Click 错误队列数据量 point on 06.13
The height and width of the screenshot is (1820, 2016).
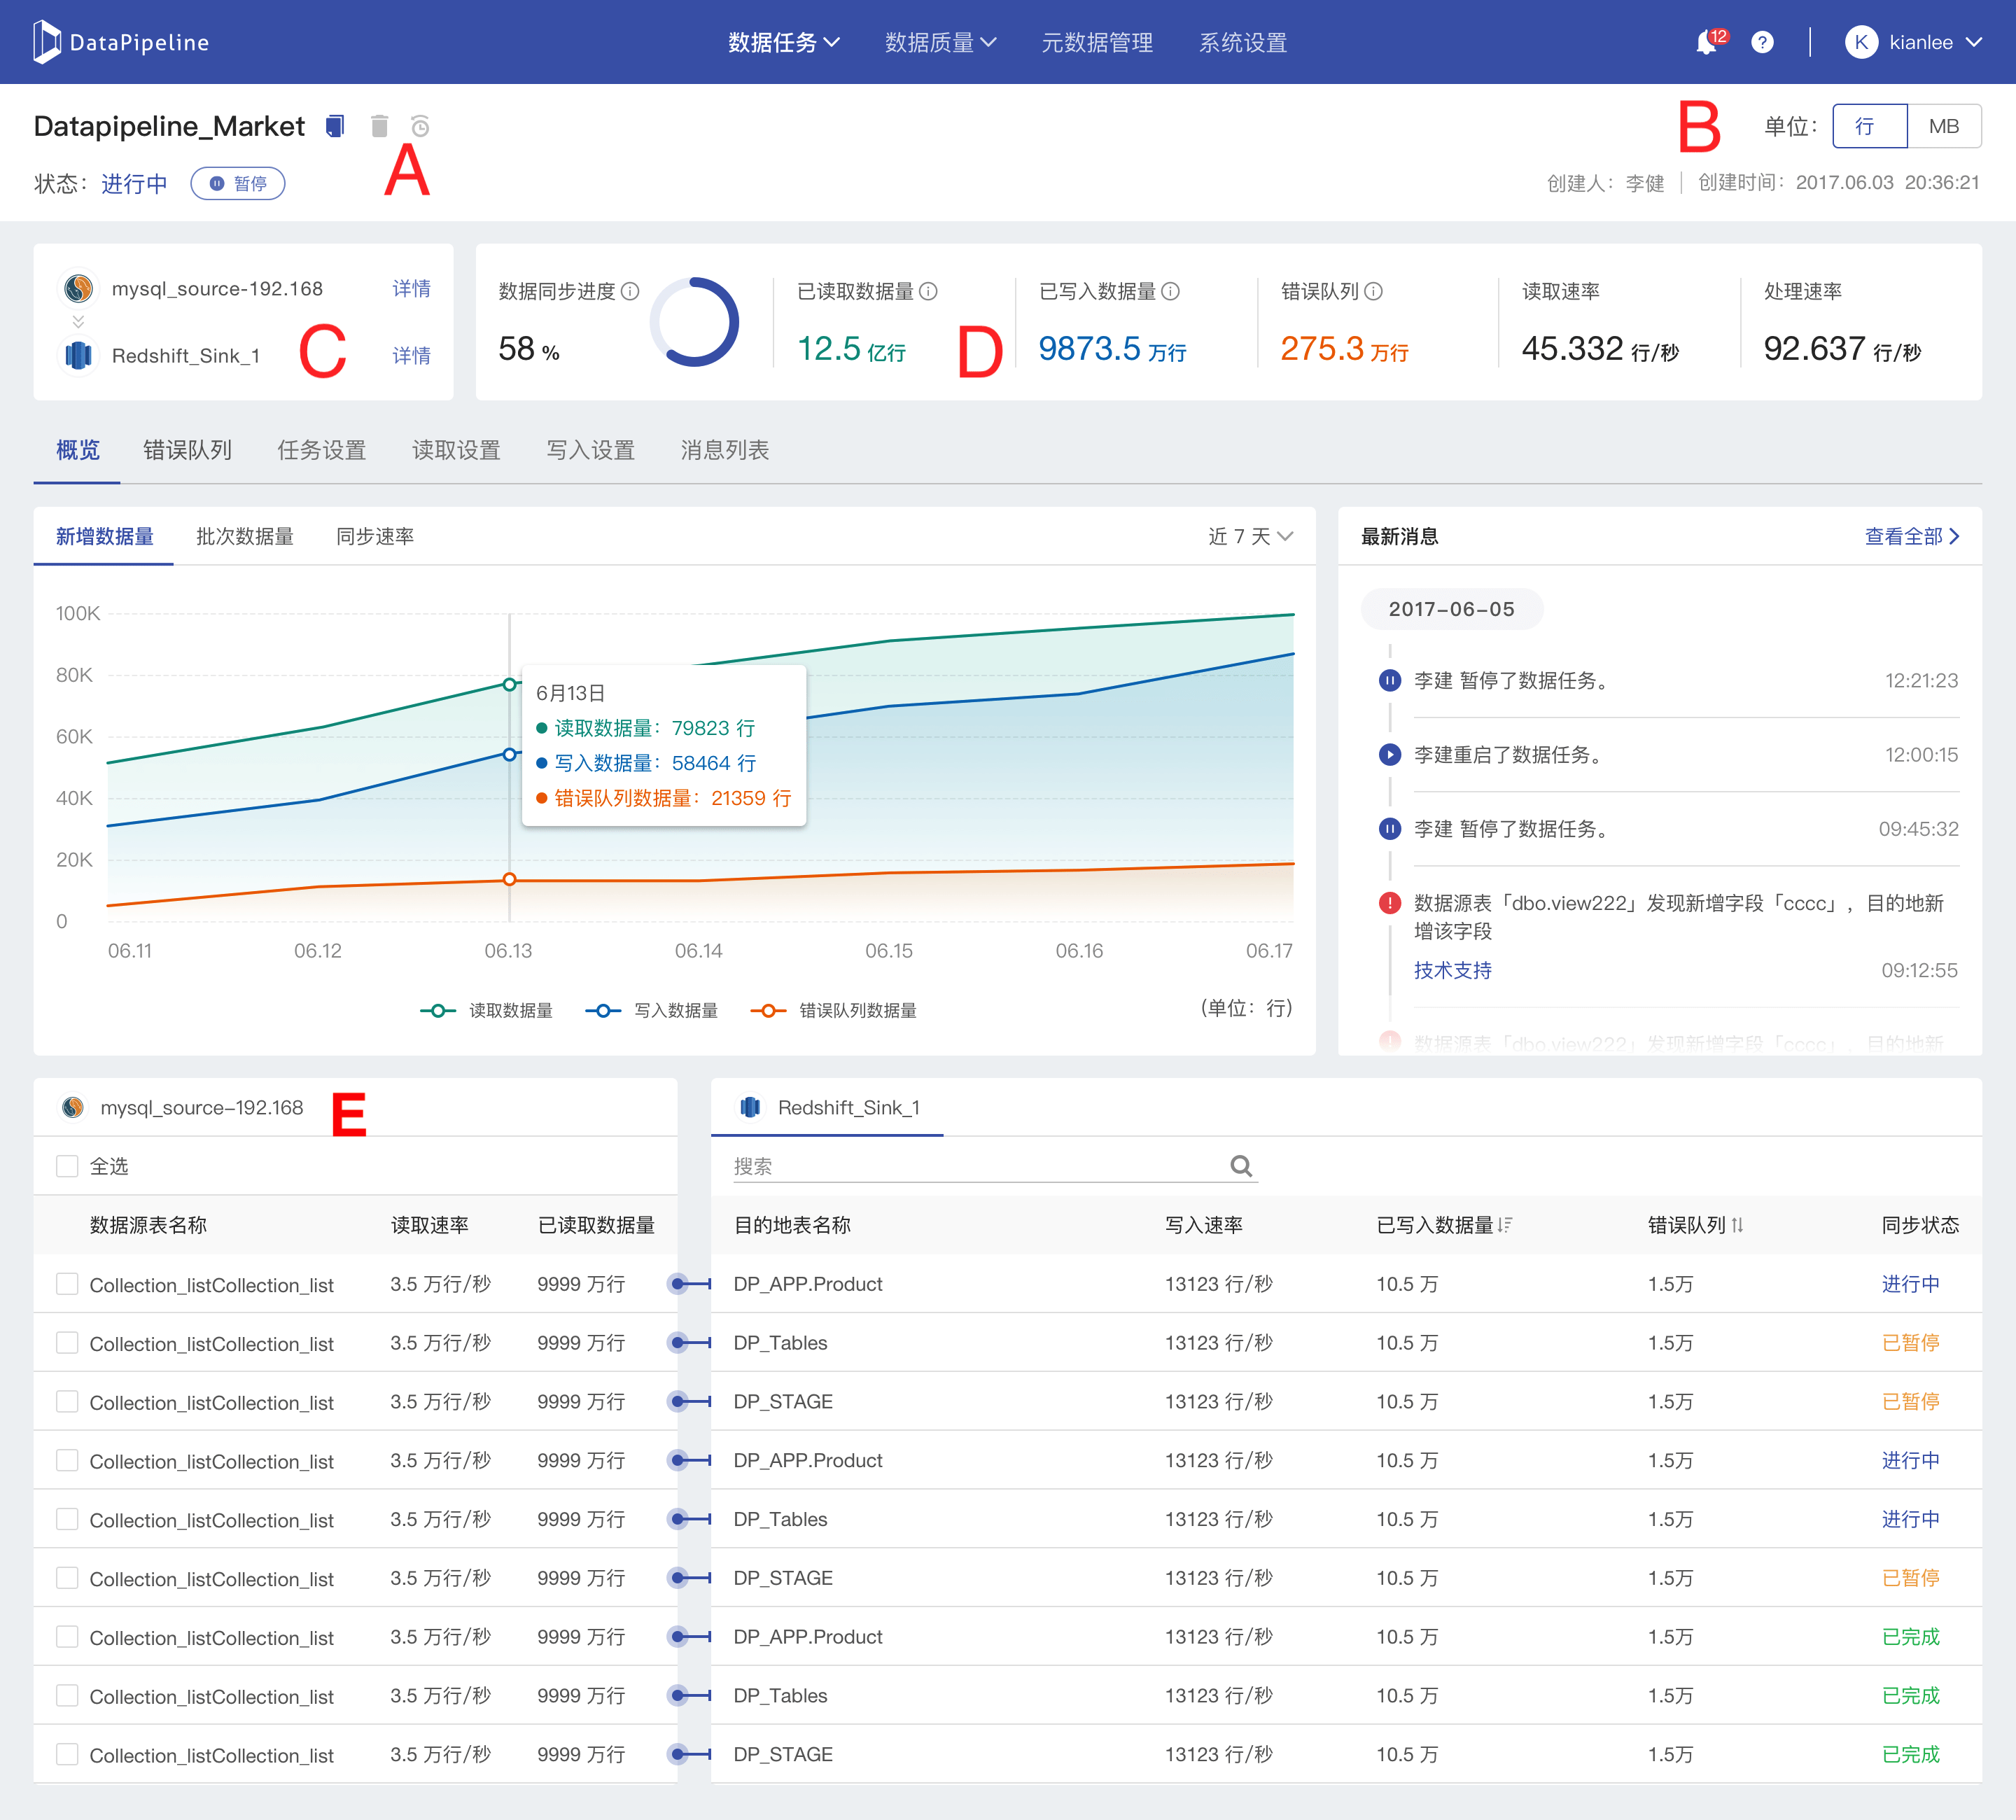tap(509, 879)
